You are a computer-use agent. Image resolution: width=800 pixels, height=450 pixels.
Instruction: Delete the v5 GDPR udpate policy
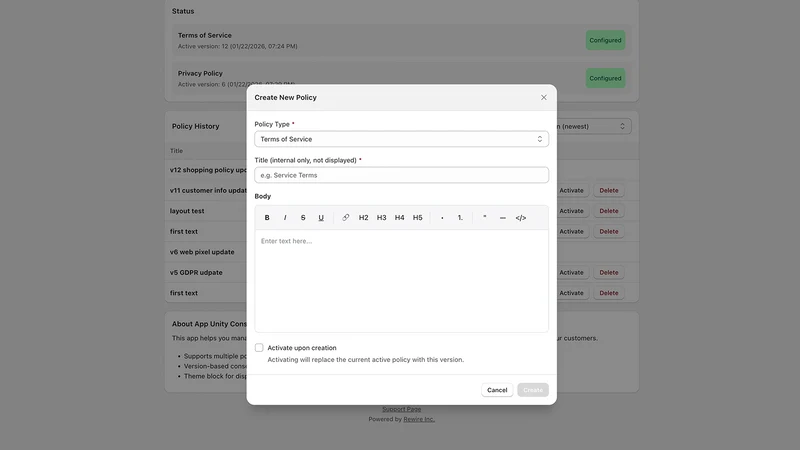[x=609, y=272]
